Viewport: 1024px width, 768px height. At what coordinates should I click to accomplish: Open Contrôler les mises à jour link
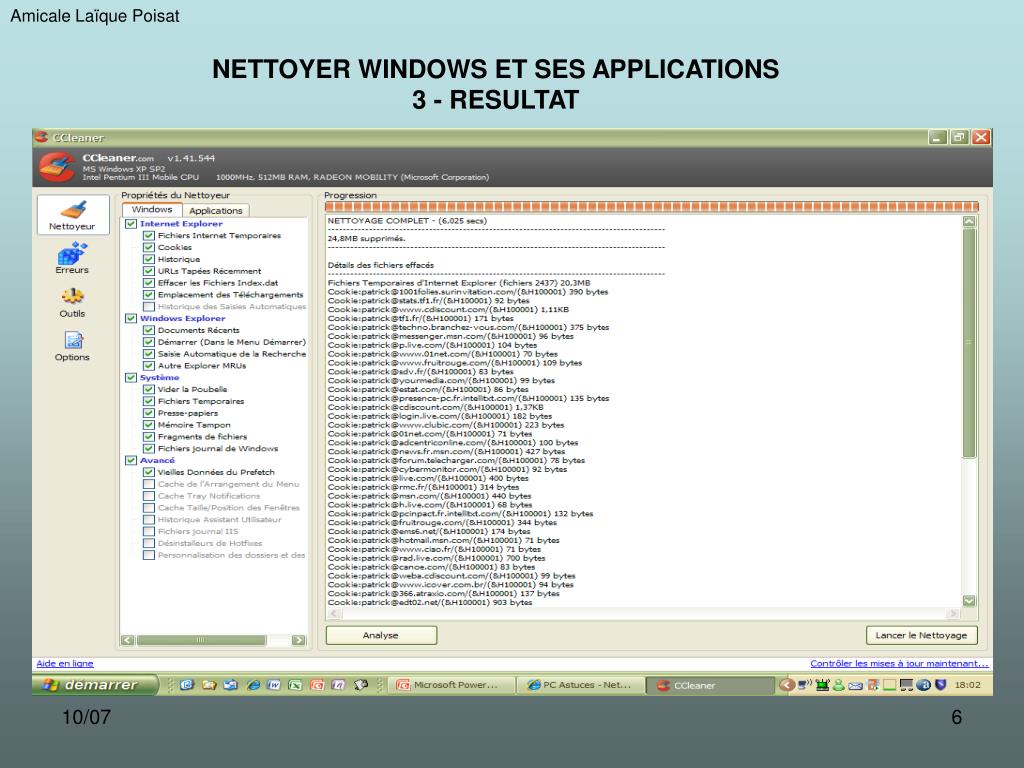[899, 664]
